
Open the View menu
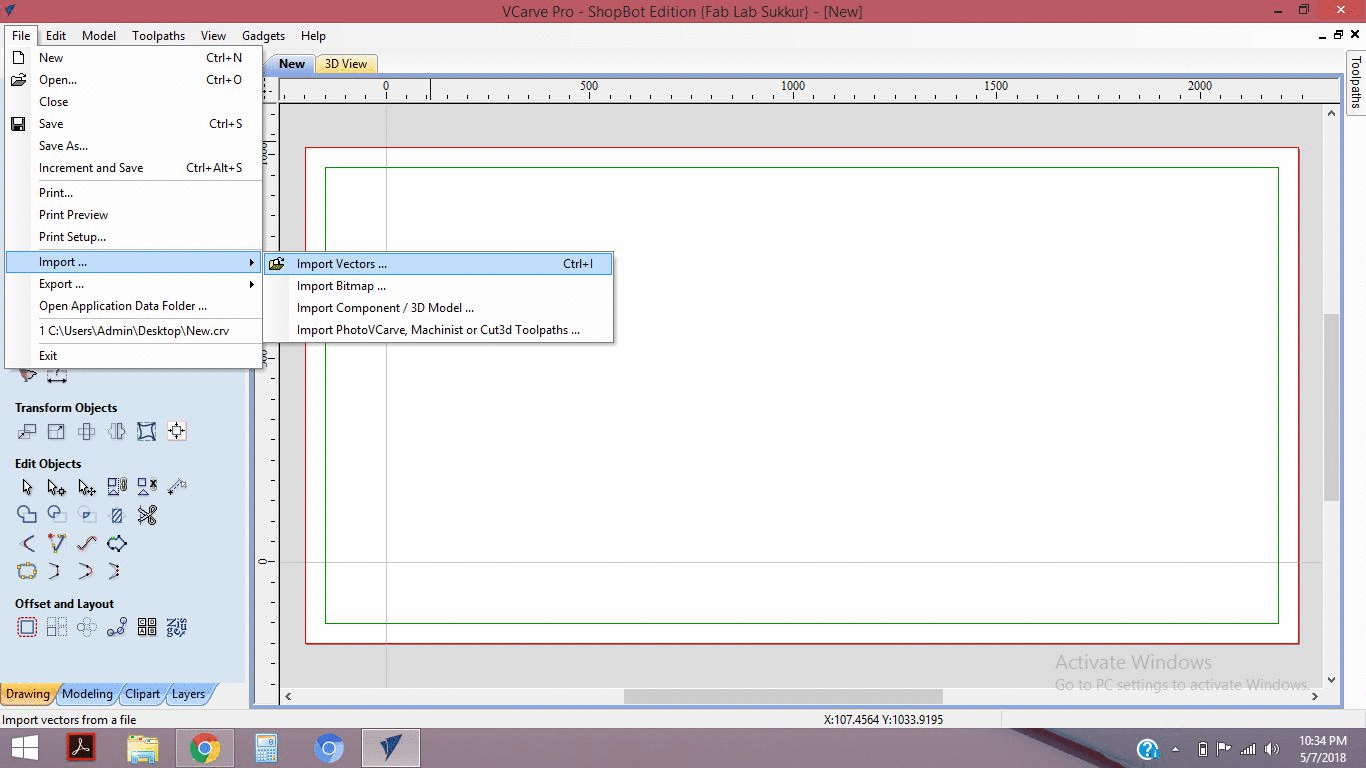[213, 36]
